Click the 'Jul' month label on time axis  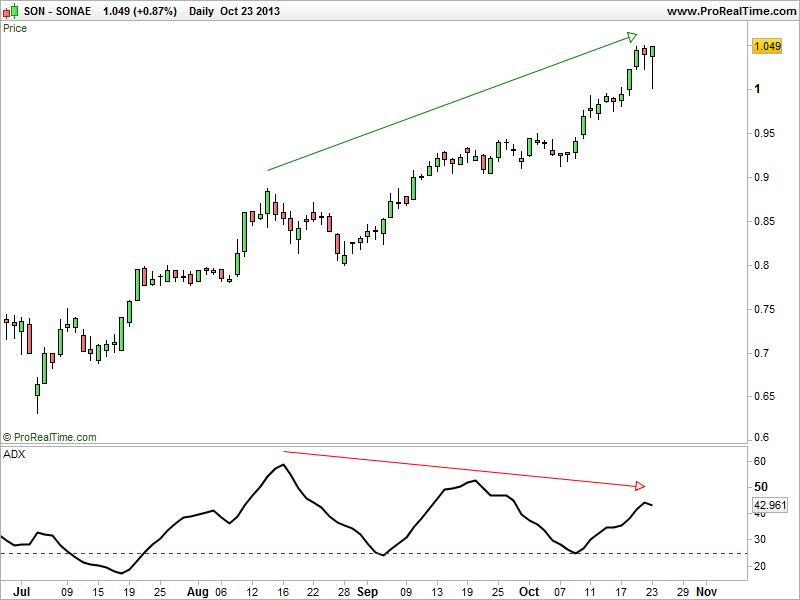[21, 592]
